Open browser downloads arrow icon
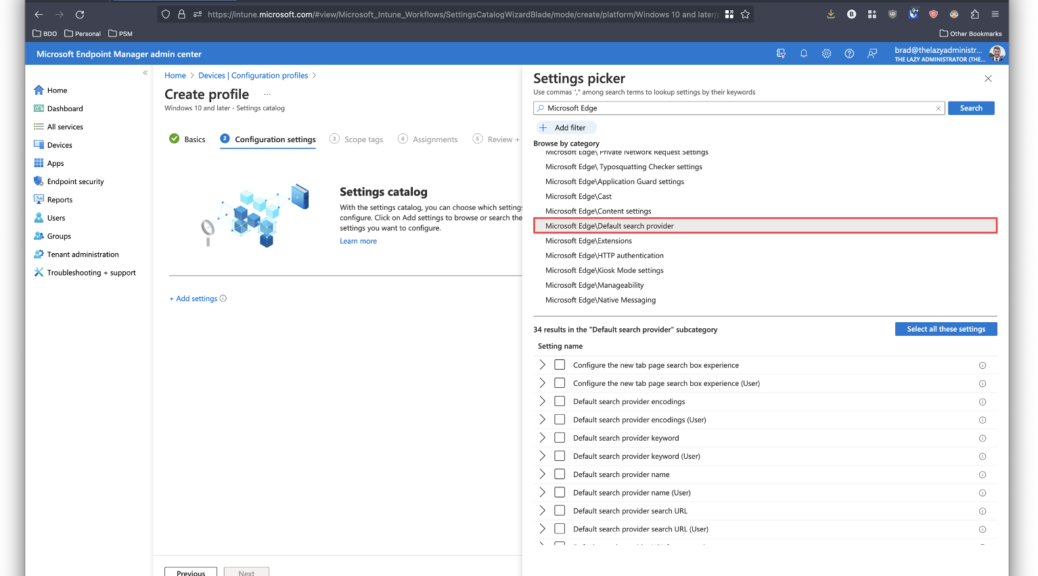 831,14
